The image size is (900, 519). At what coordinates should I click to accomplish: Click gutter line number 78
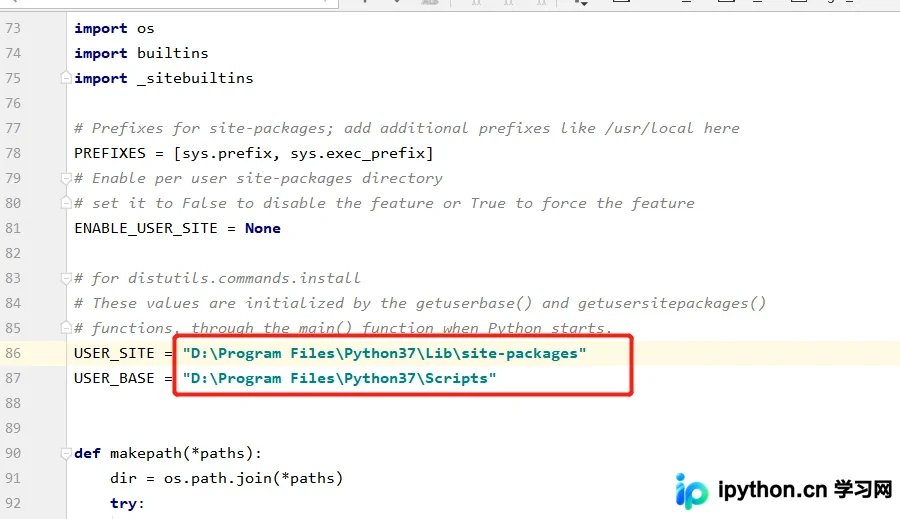coord(13,153)
